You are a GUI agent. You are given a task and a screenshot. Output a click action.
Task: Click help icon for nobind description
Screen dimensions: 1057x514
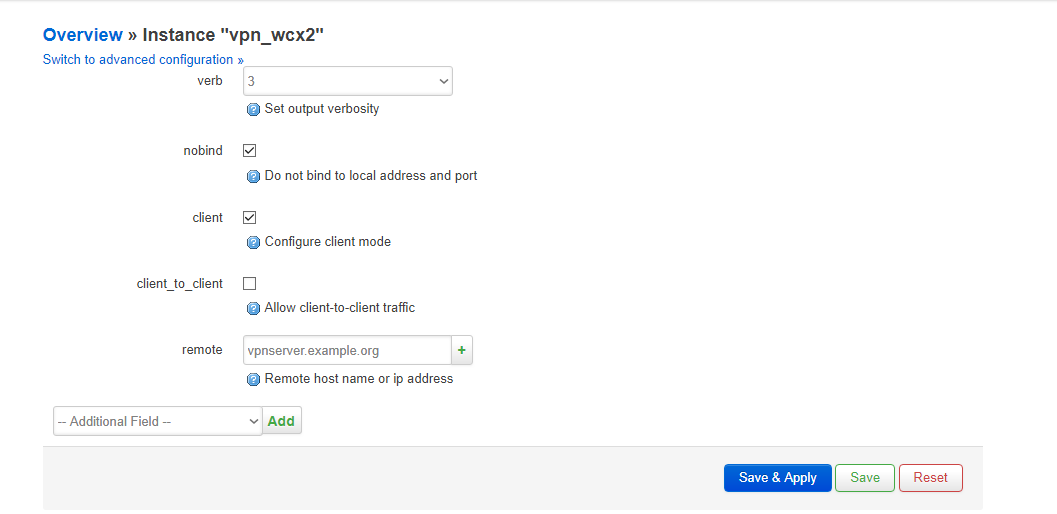pos(253,176)
